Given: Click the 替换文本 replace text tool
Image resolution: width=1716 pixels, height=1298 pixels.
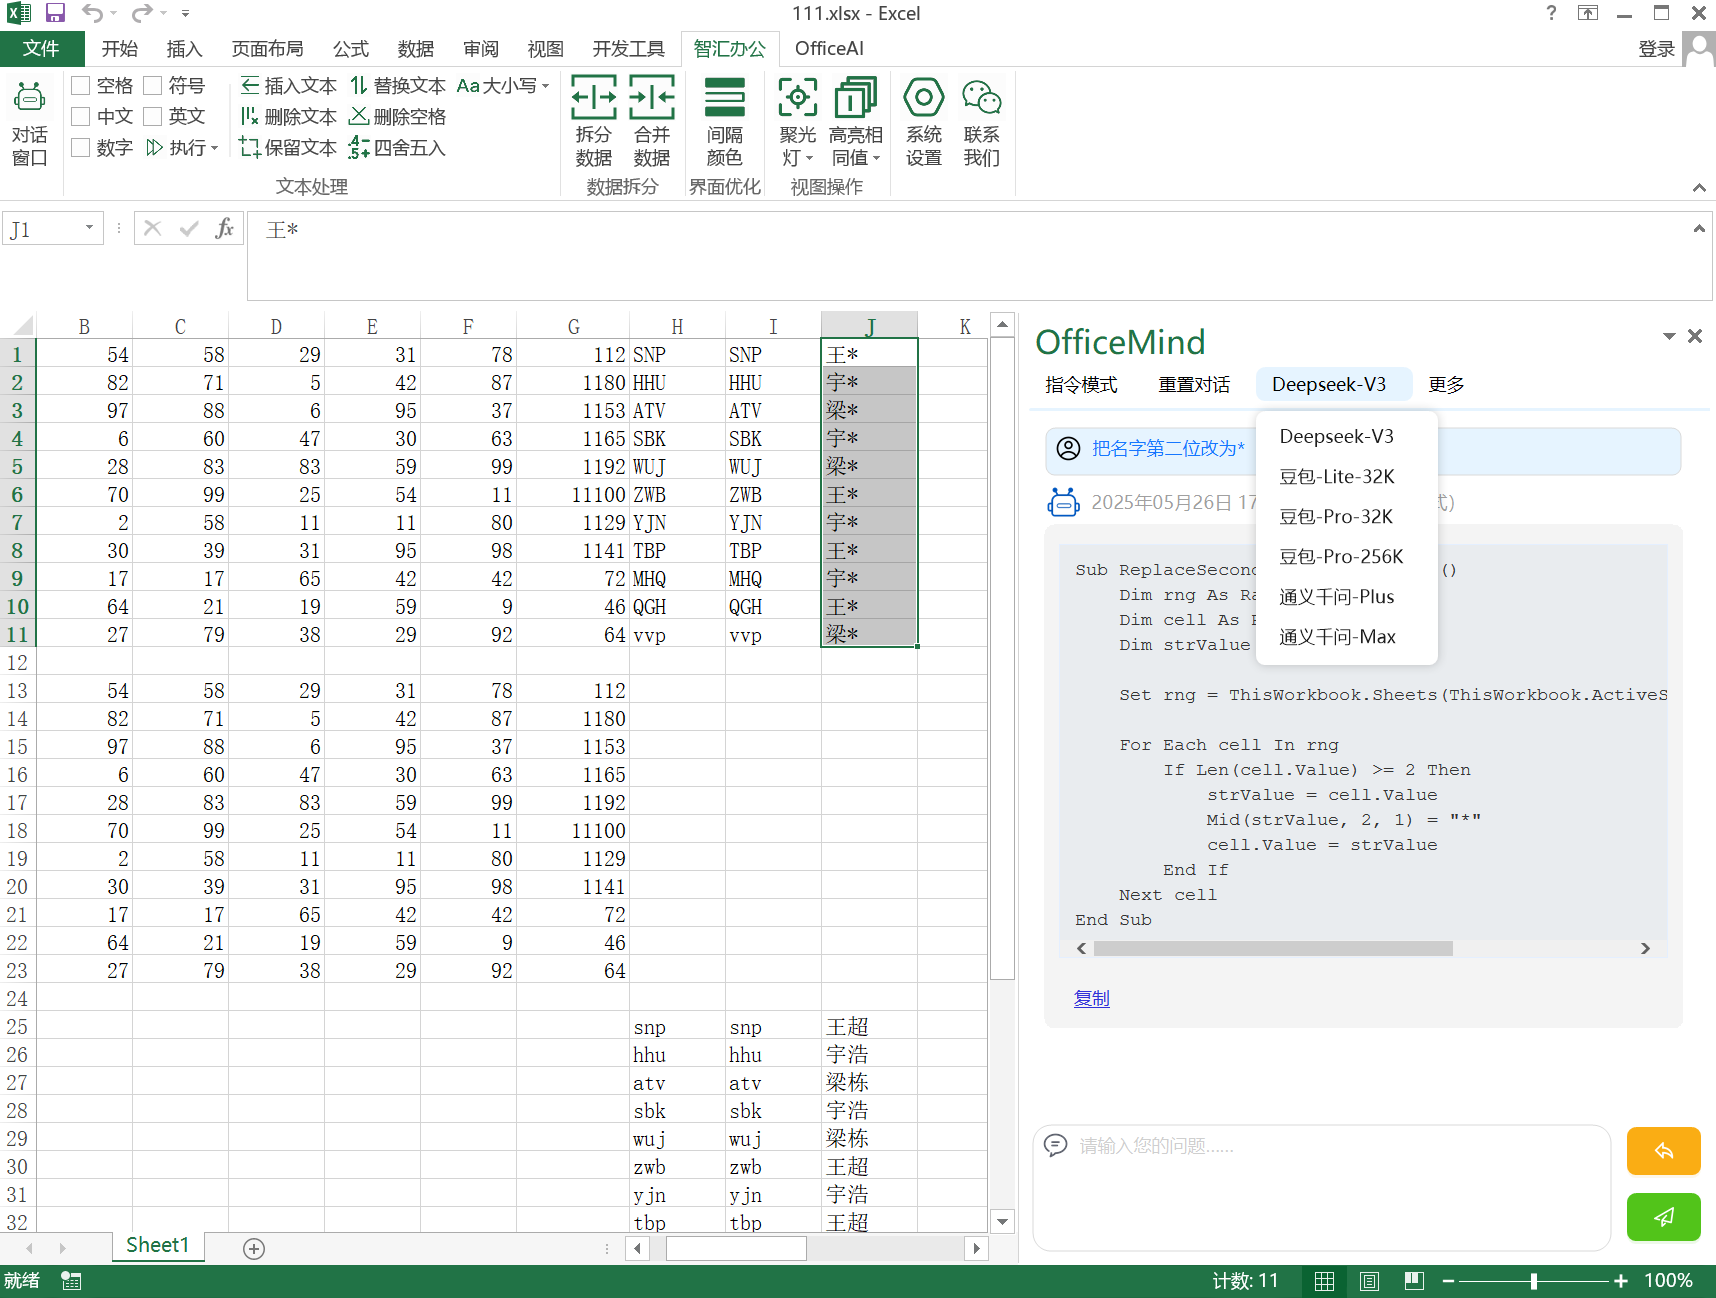Looking at the screenshot, I should pos(398,86).
